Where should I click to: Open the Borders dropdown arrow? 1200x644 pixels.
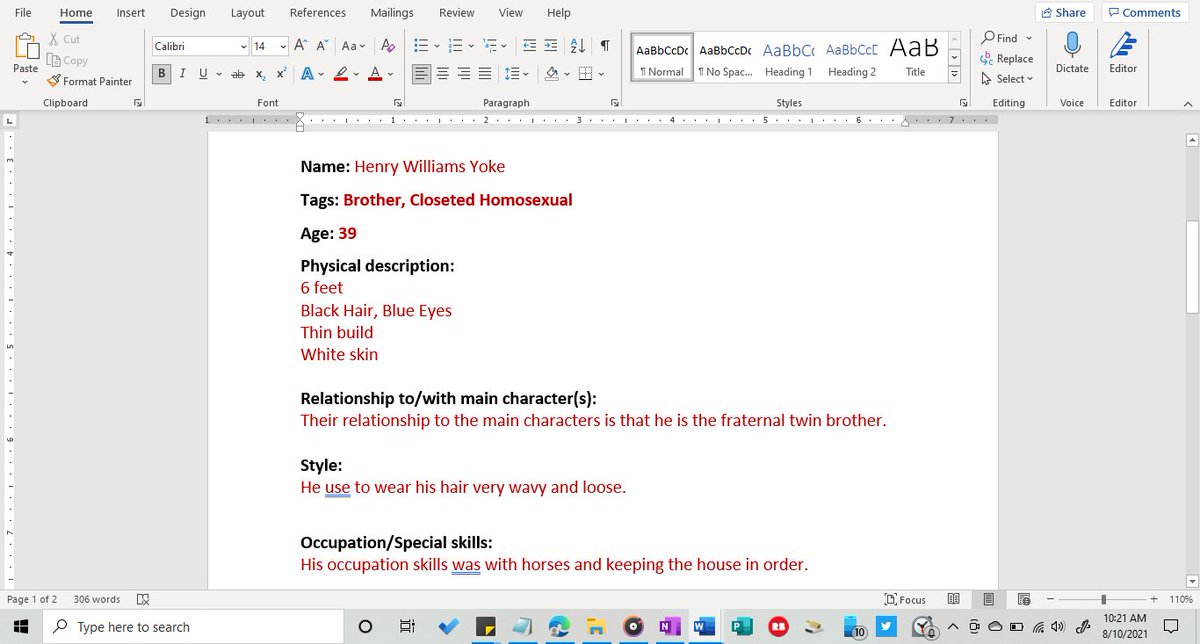600,74
